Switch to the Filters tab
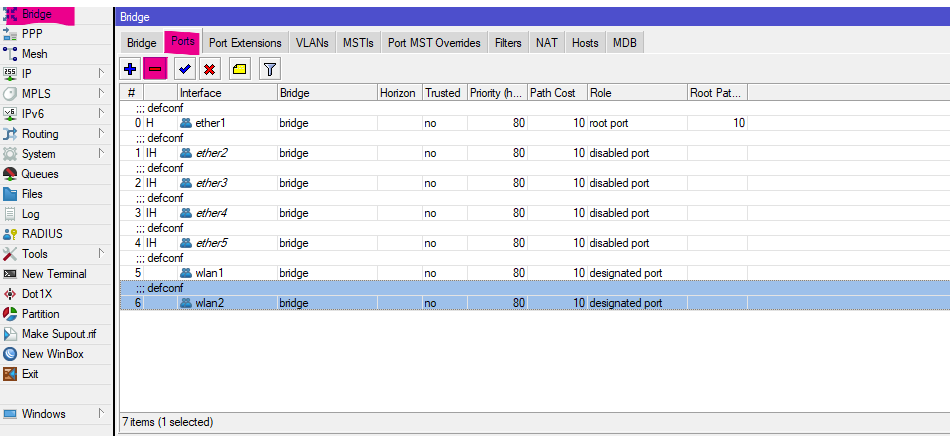Viewport: 950px width, 436px height. pos(508,43)
